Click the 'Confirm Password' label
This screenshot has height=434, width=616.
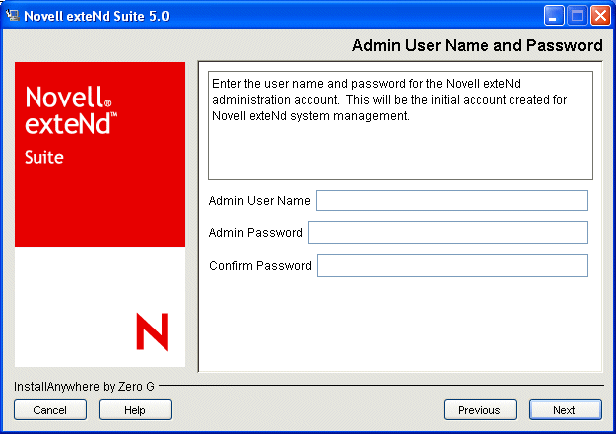(x=260, y=266)
